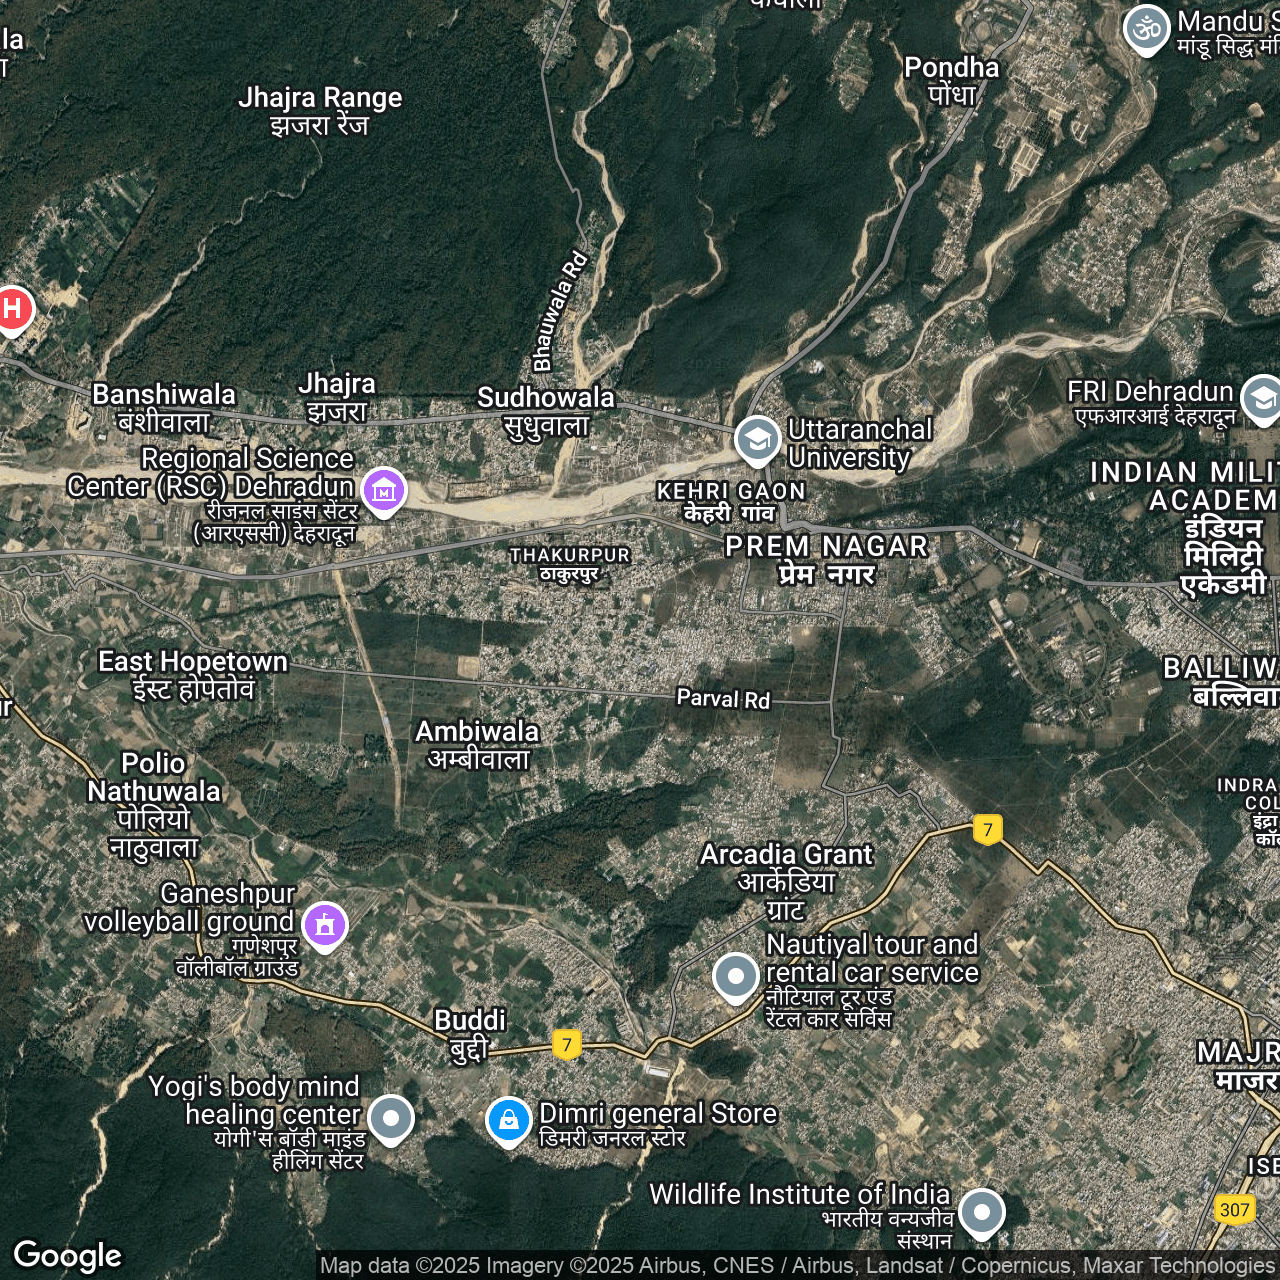
Task: Open the Dimri general Store shopping marker
Action: tap(508, 1120)
